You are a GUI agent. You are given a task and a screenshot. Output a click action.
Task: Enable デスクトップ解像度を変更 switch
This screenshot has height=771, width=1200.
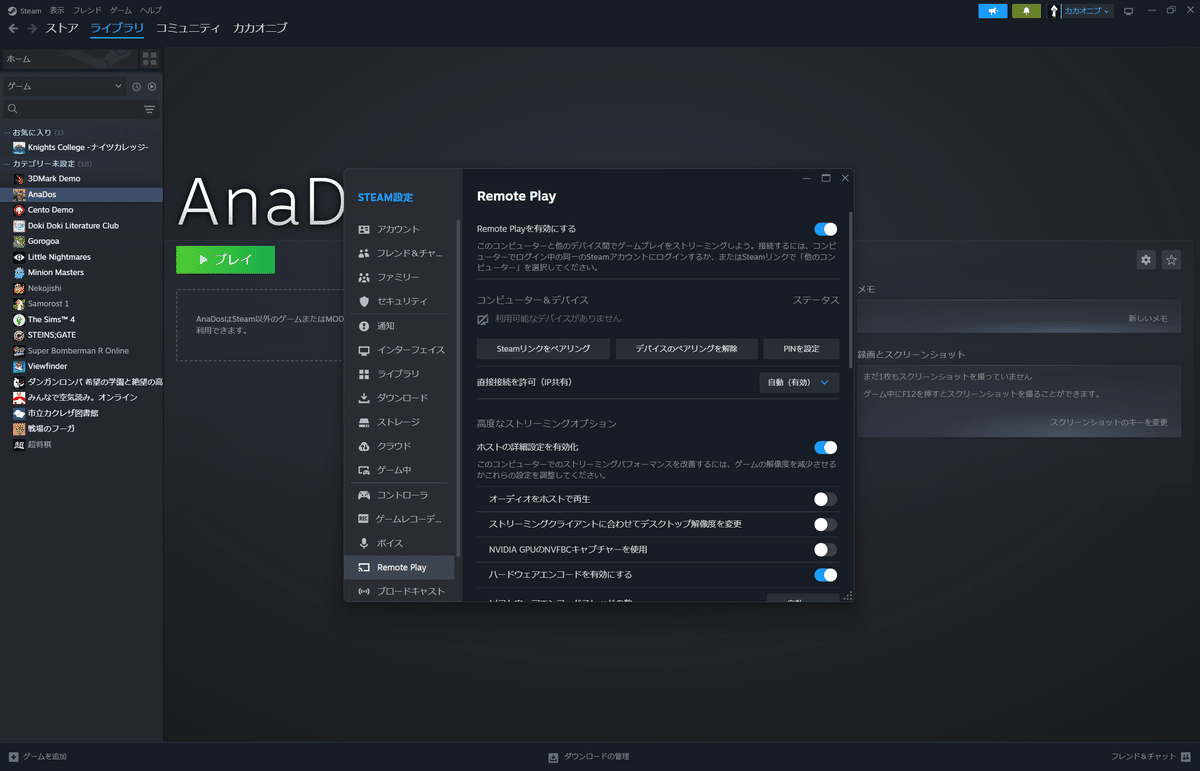tap(825, 524)
